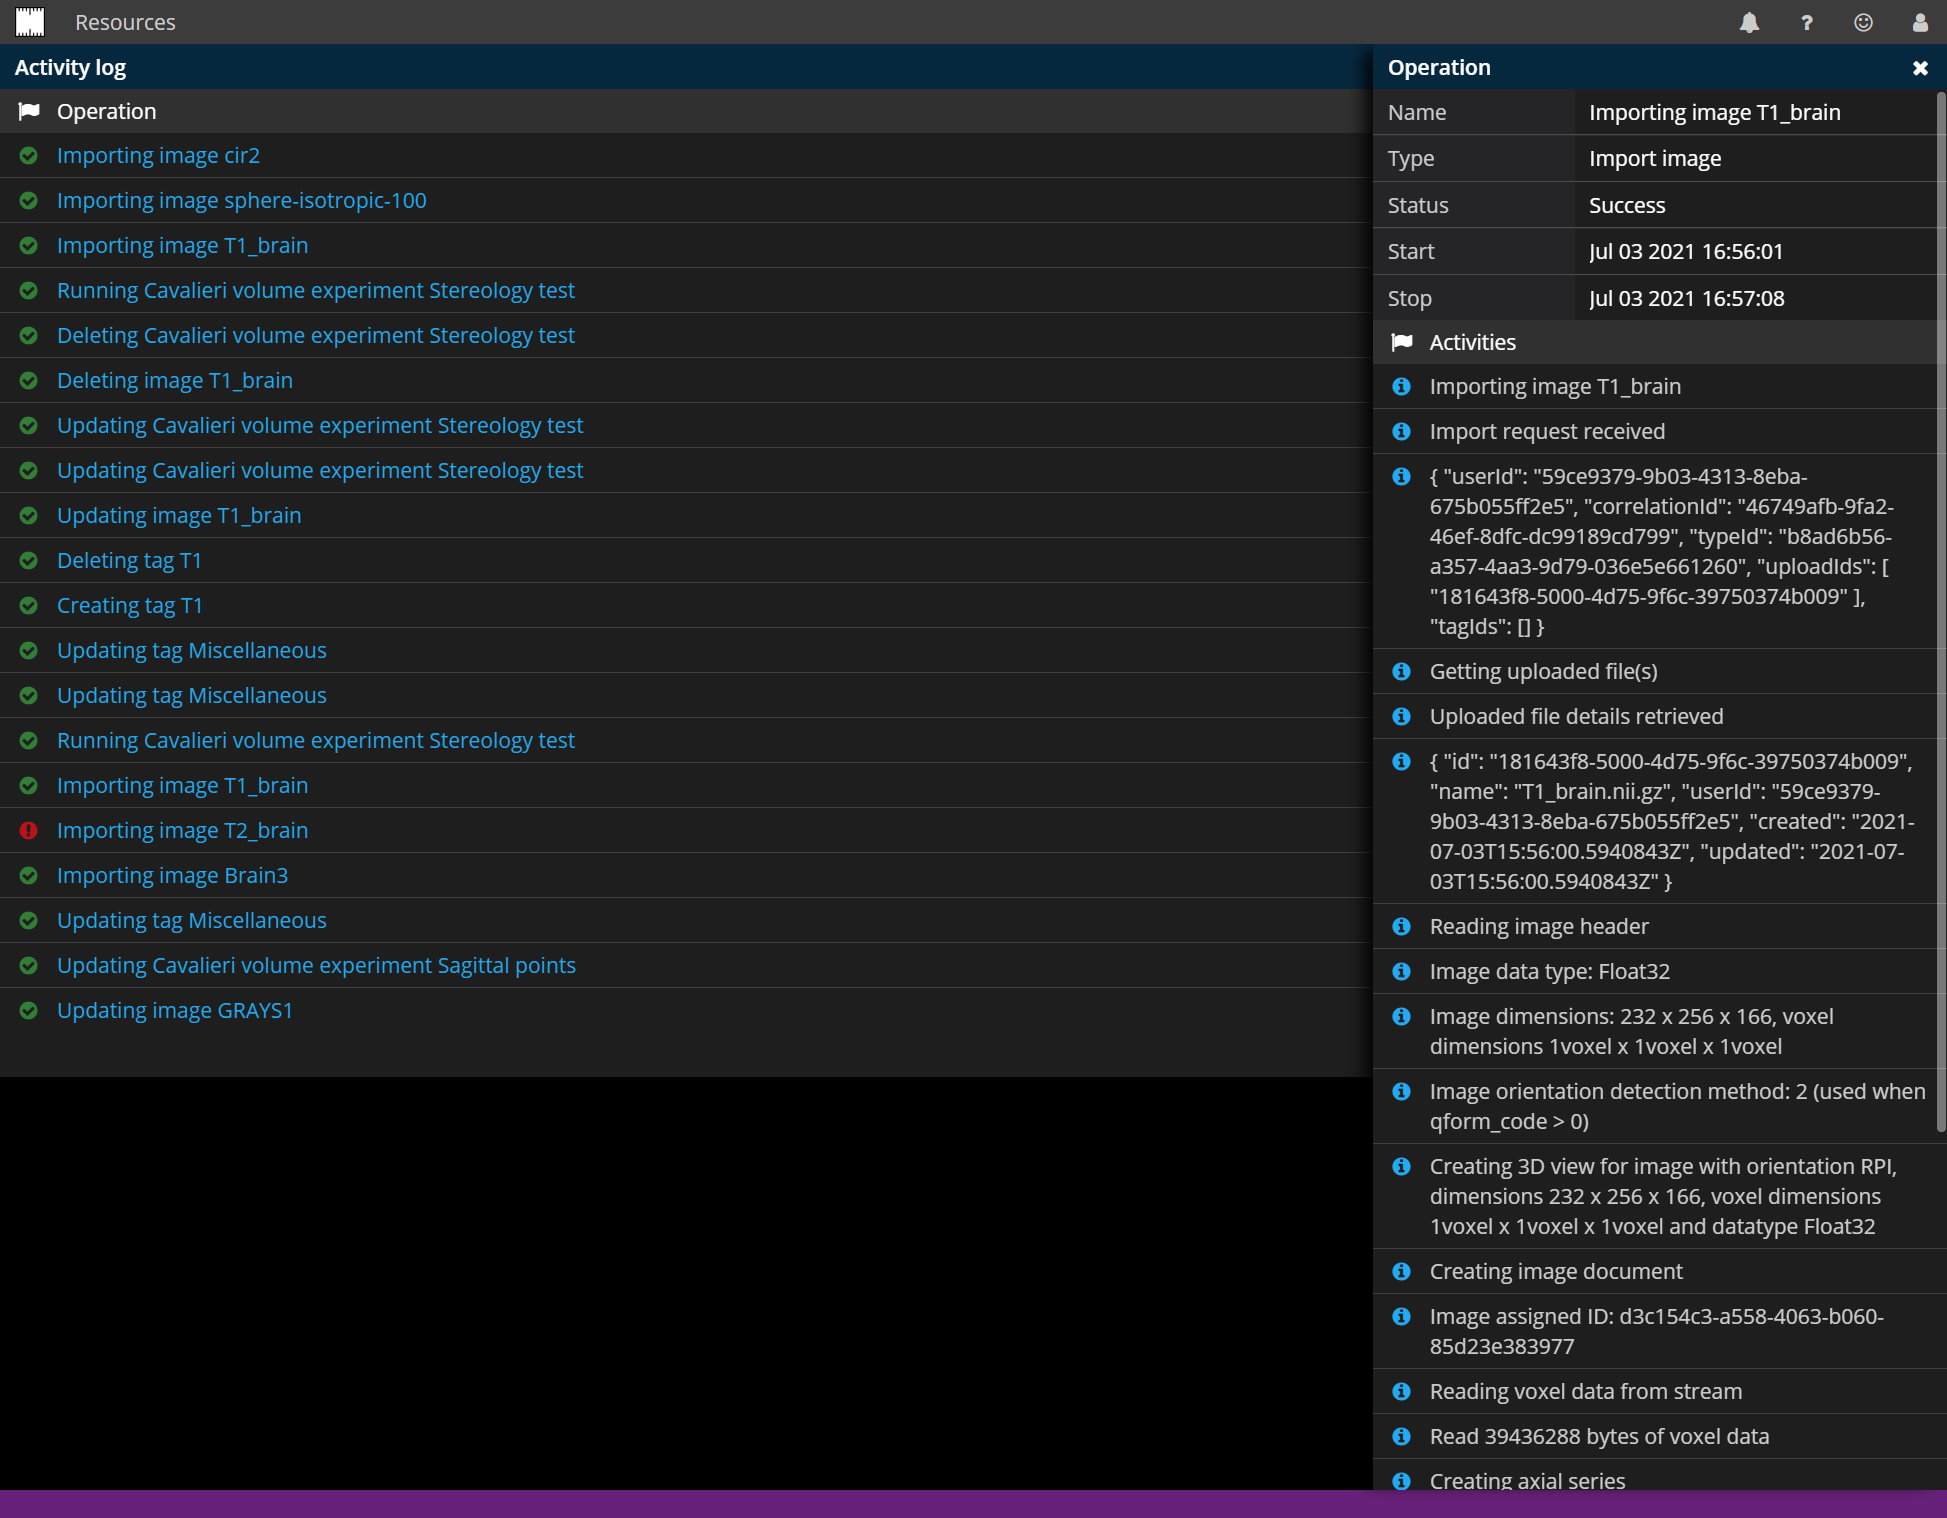Click success icon beside Deleting image T1_brain
1947x1518 pixels.
click(x=29, y=380)
